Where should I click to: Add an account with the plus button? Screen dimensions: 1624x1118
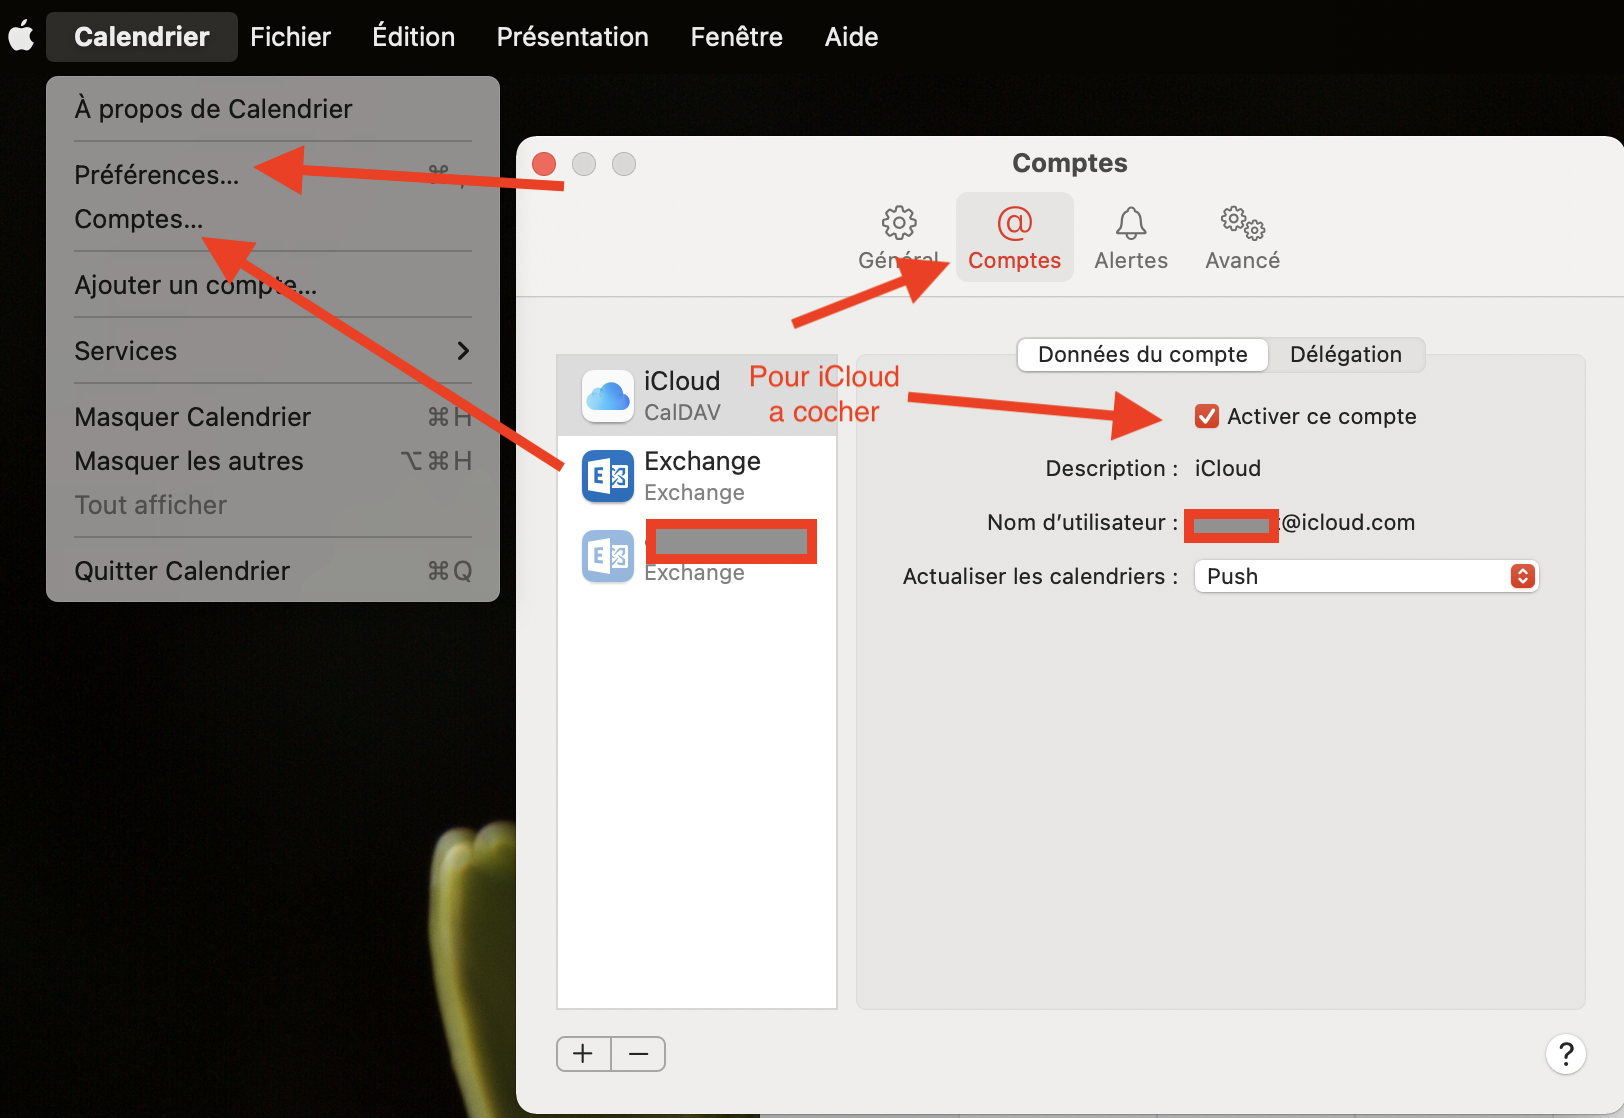[x=584, y=1053]
